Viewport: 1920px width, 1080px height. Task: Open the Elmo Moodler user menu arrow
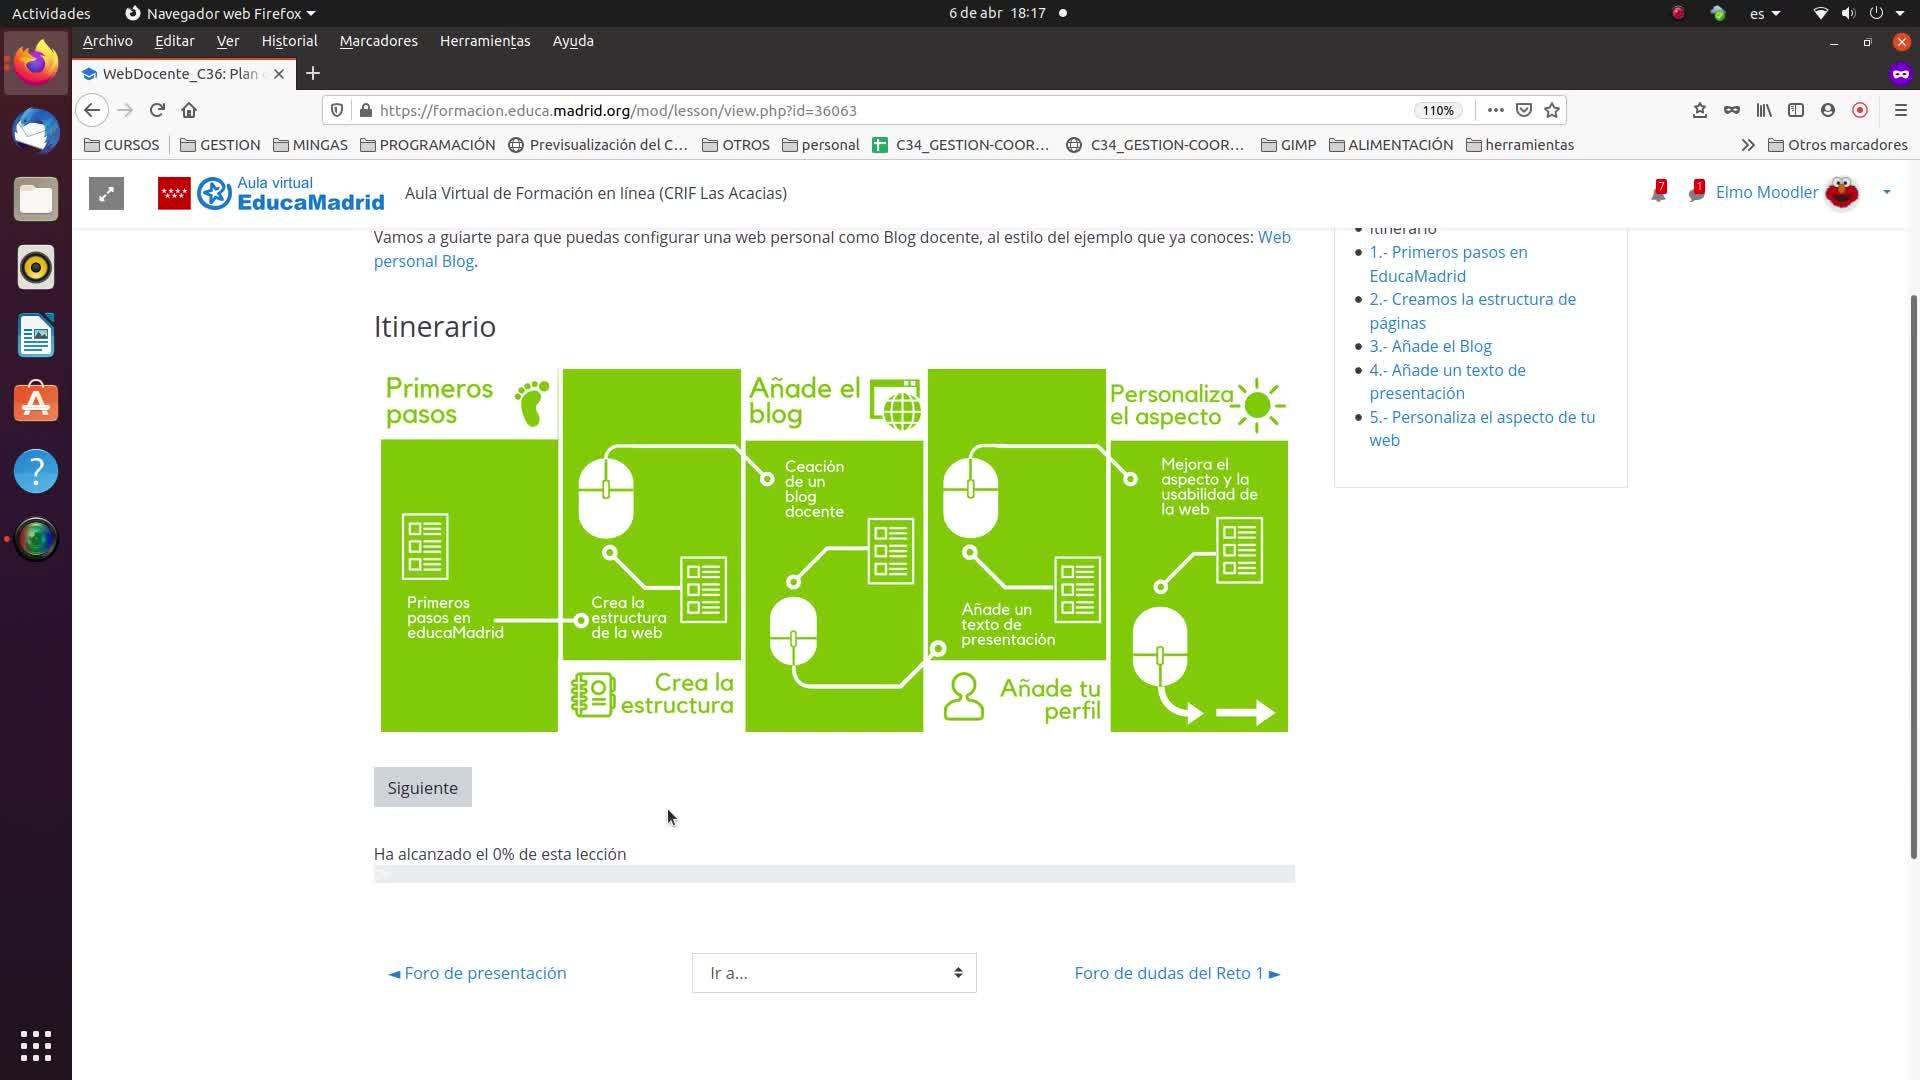(x=1886, y=192)
